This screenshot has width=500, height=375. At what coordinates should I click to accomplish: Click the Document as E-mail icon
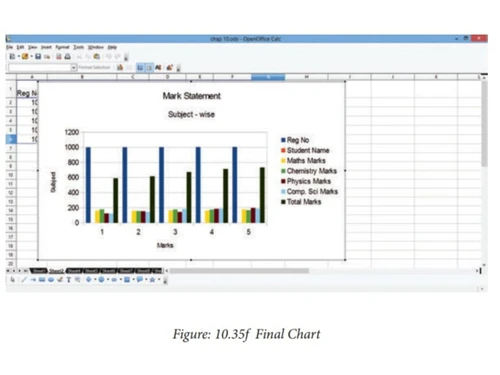click(x=47, y=57)
